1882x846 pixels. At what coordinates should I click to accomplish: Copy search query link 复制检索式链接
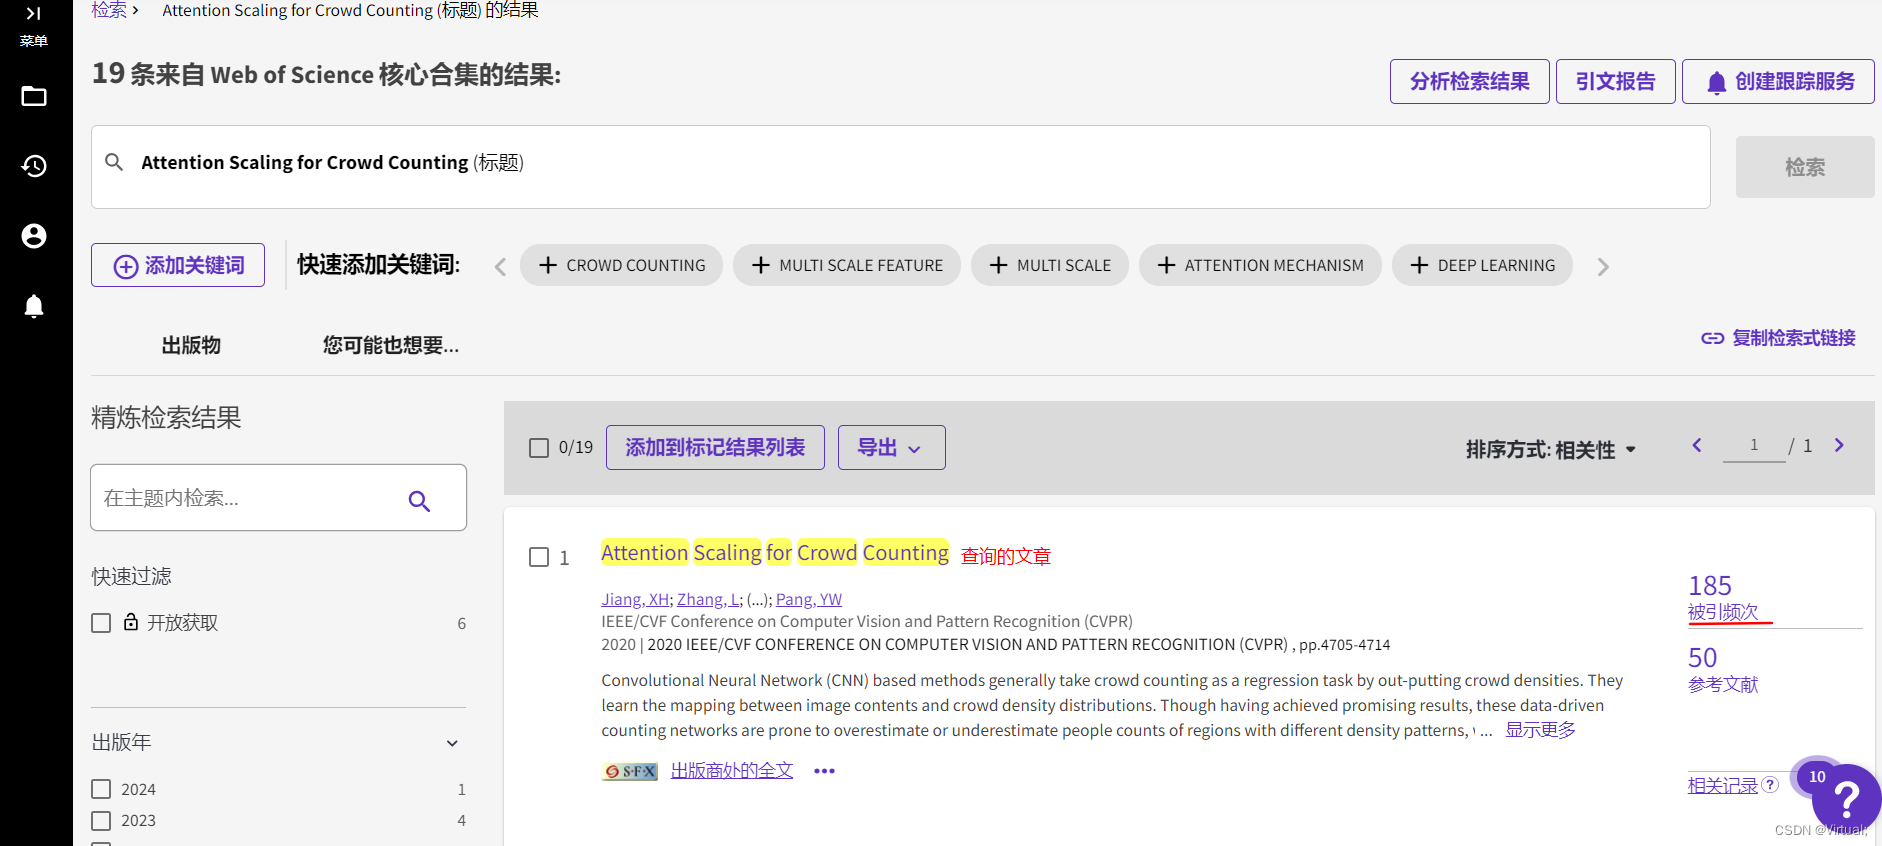click(x=1778, y=338)
